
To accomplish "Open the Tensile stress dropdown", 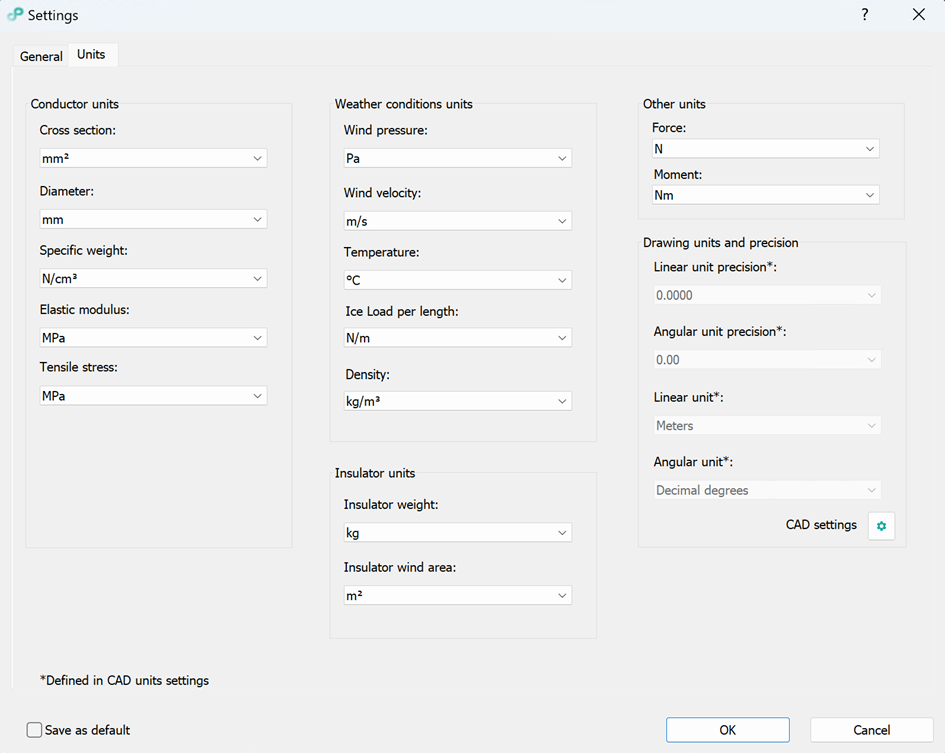I will click(x=152, y=396).
